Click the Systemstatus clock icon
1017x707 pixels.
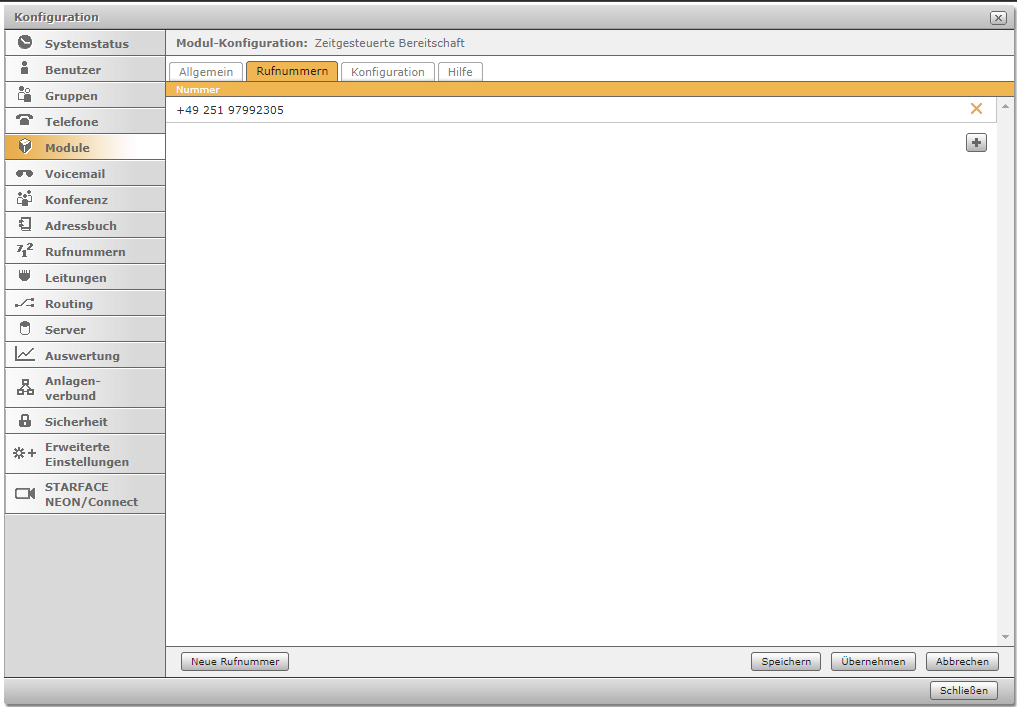pyautogui.click(x=25, y=43)
